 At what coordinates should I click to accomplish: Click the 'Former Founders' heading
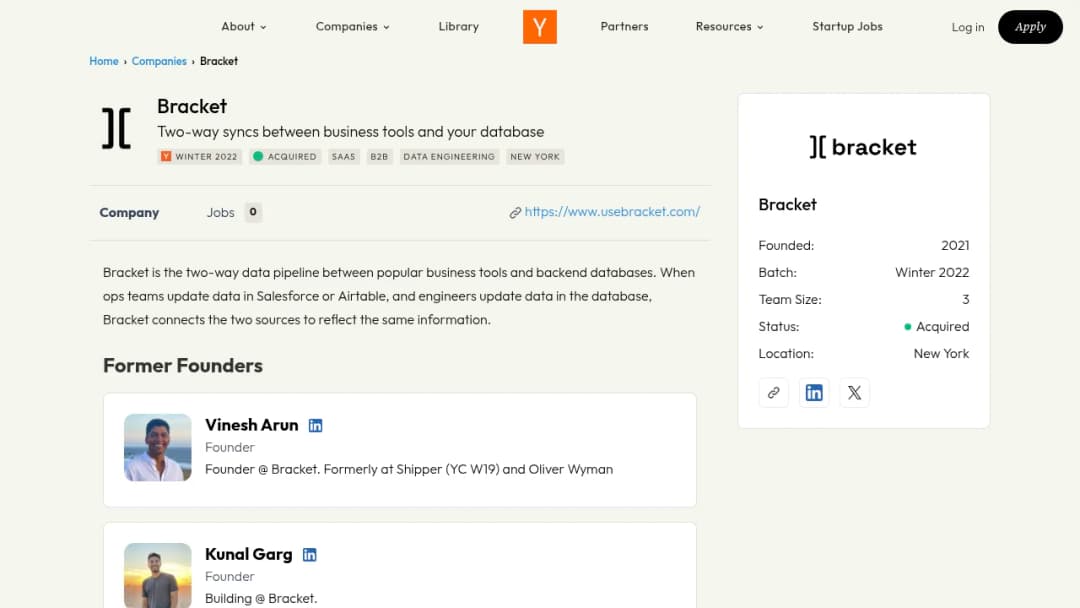[183, 366]
